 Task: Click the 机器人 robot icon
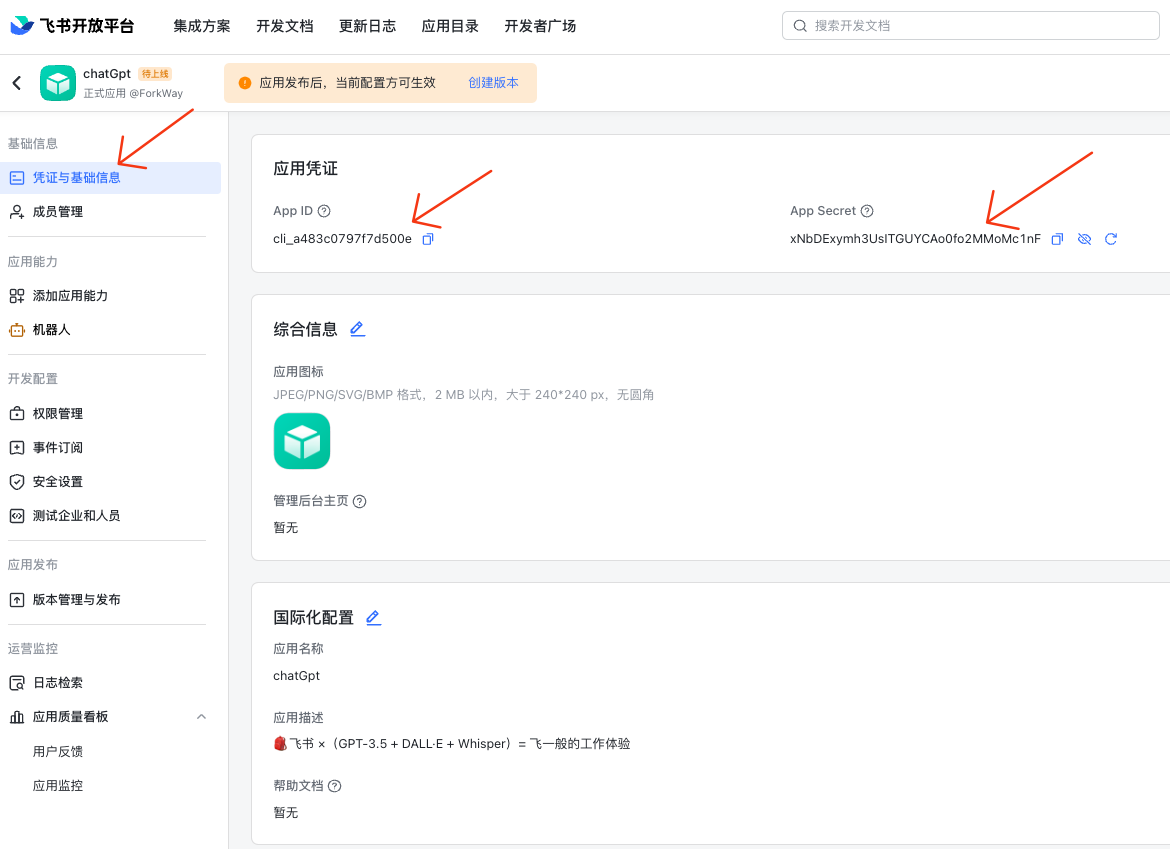16,330
